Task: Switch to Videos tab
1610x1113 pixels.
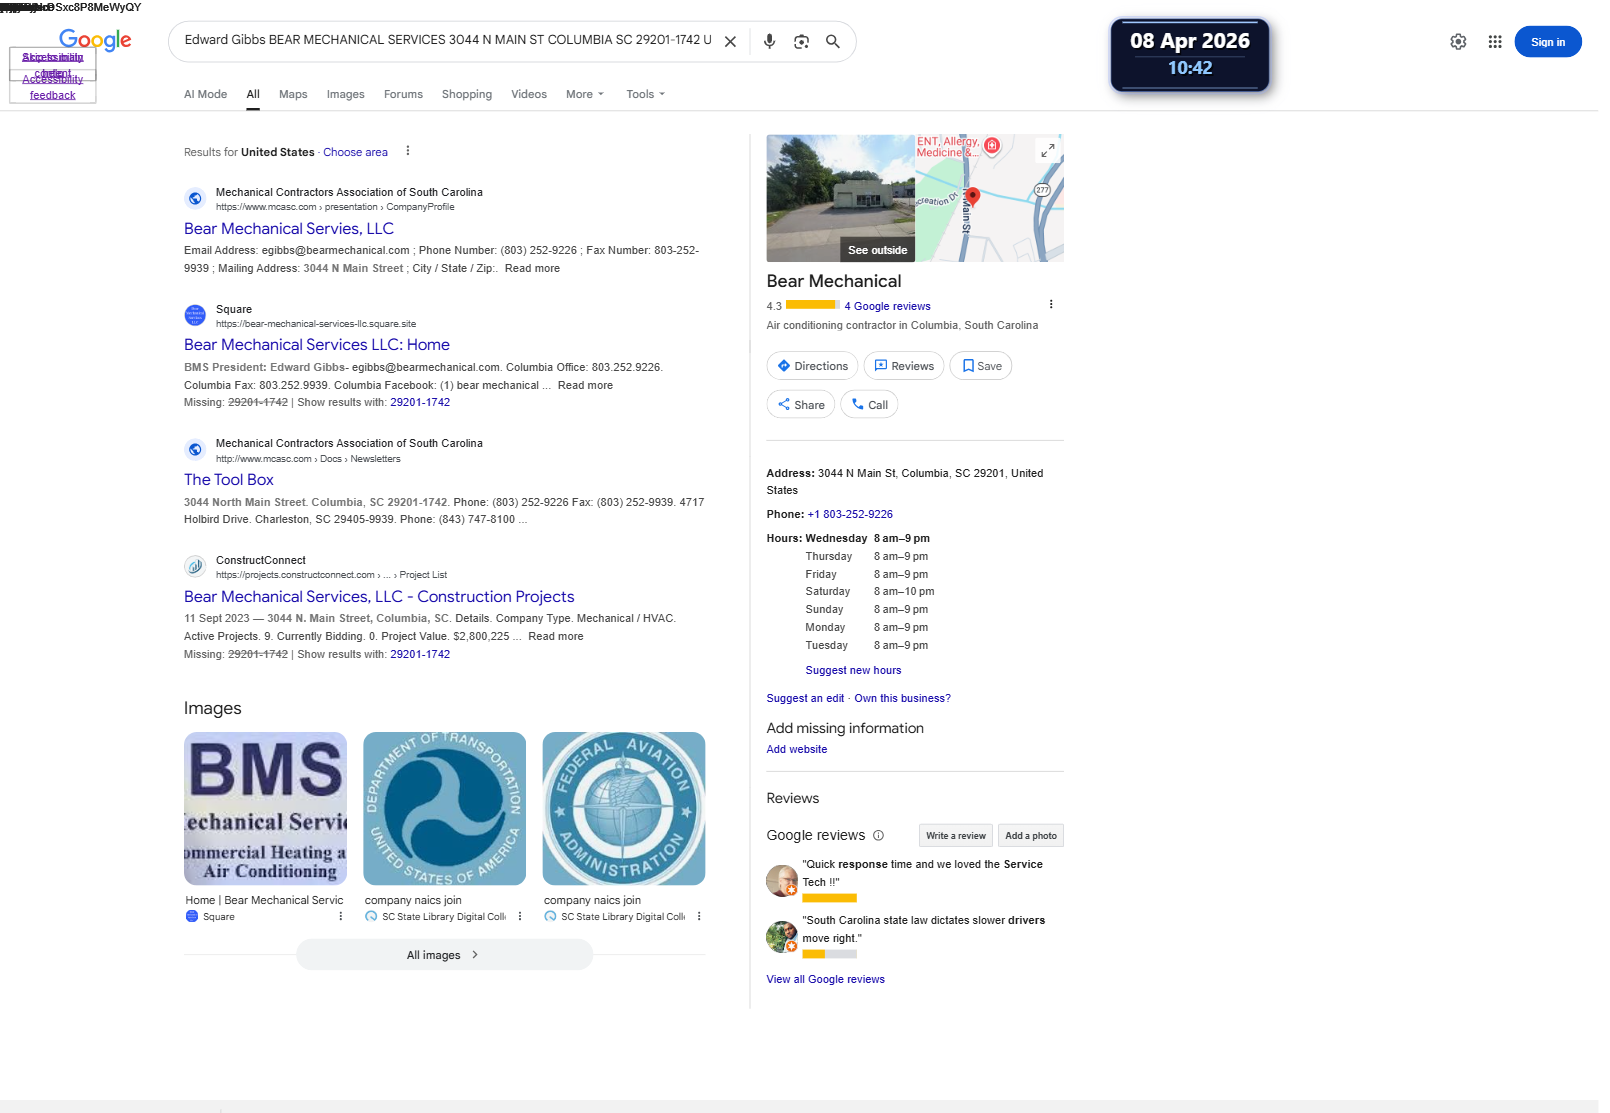Action: pos(529,94)
